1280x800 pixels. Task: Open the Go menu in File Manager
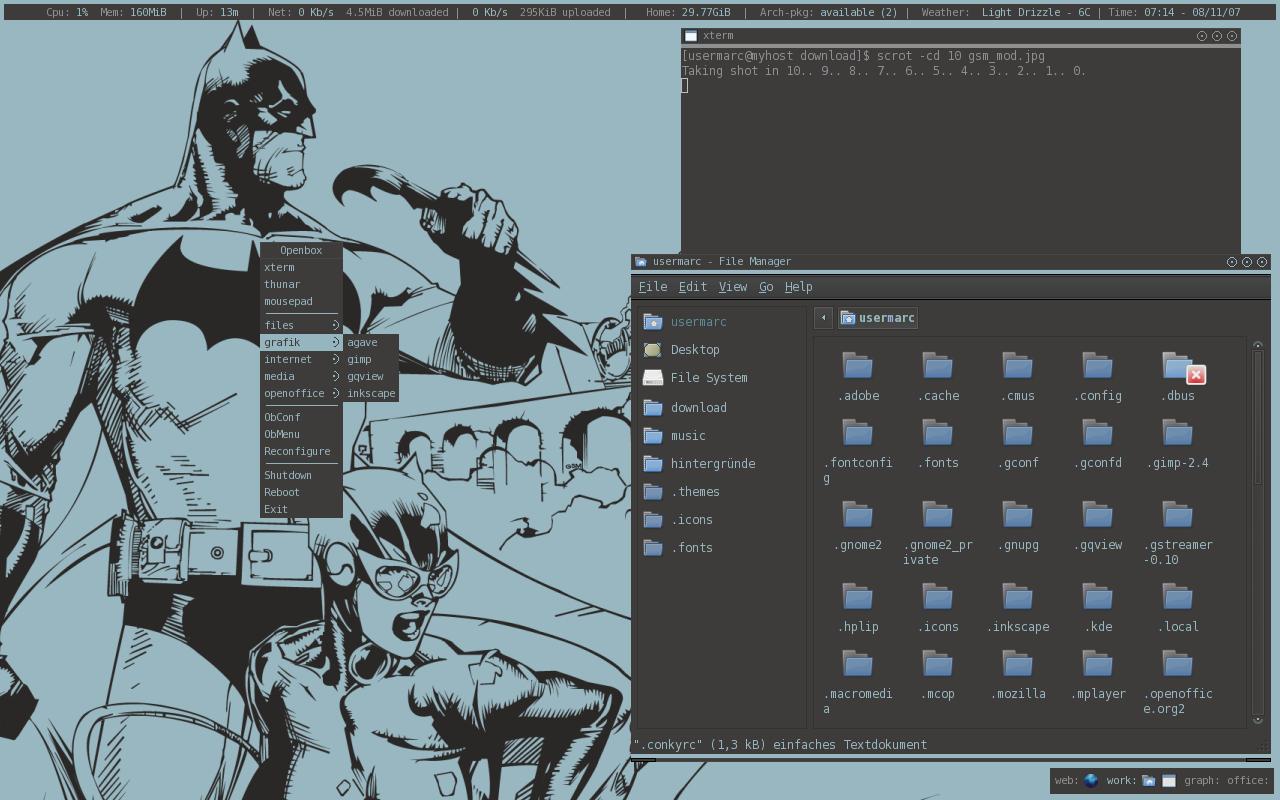click(x=766, y=287)
